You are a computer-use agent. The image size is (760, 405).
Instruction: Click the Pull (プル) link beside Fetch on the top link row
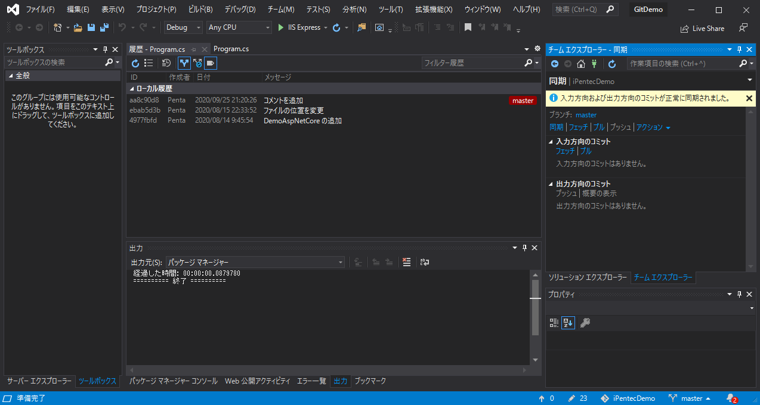599,127
